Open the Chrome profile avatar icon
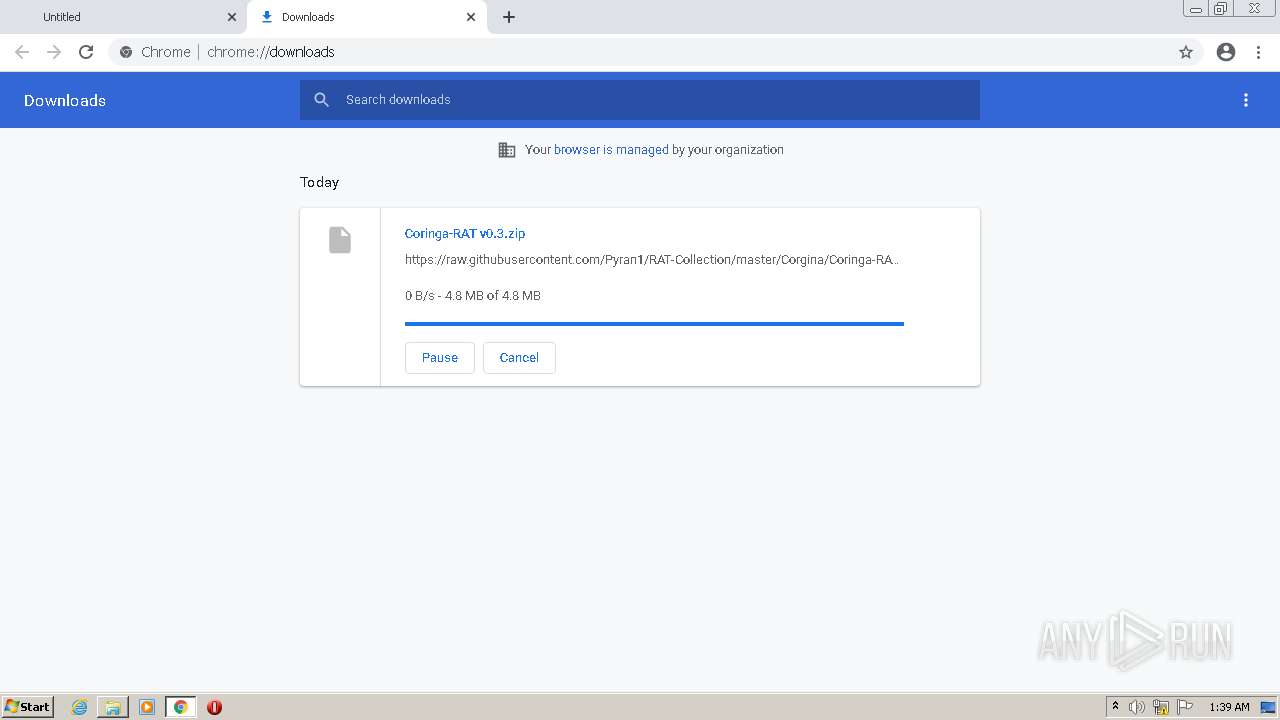The height and width of the screenshot is (720, 1280). pos(1226,52)
